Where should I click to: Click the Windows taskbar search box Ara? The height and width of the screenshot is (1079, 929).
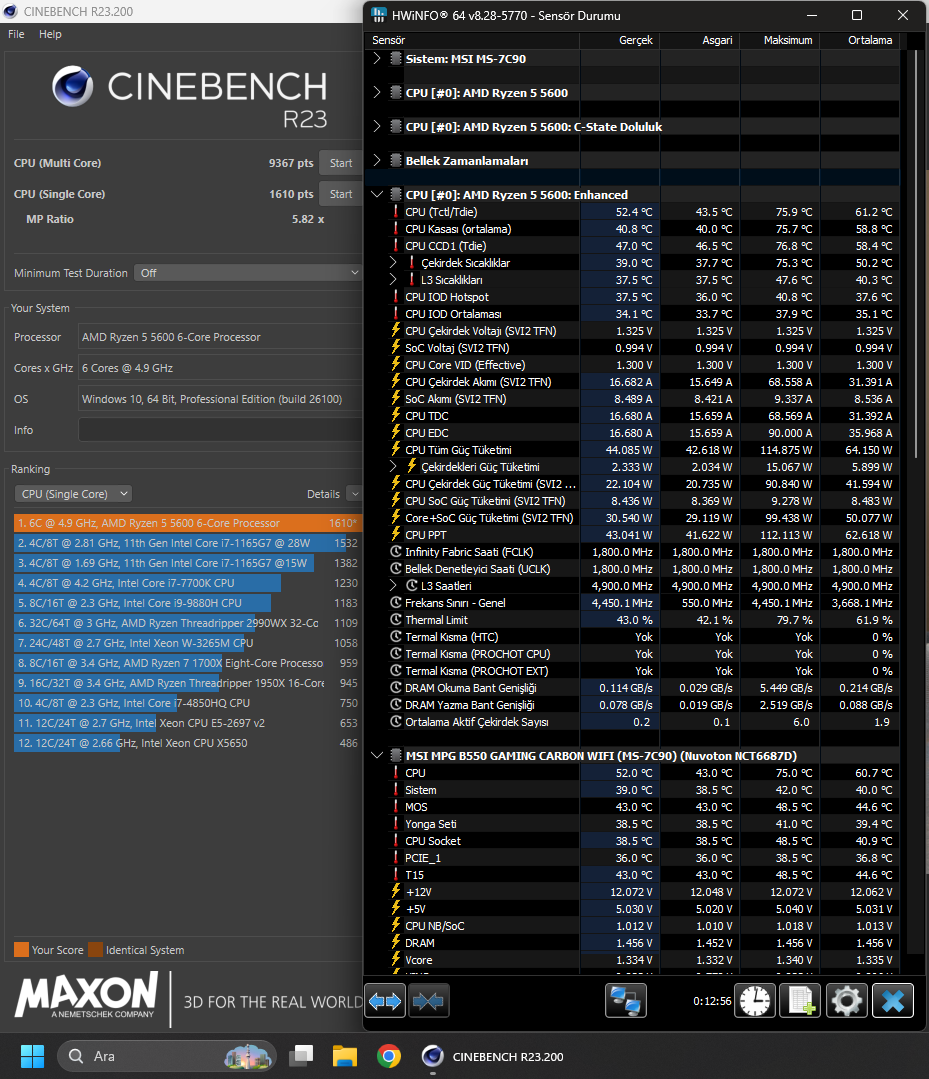pyautogui.click(x=167, y=1056)
